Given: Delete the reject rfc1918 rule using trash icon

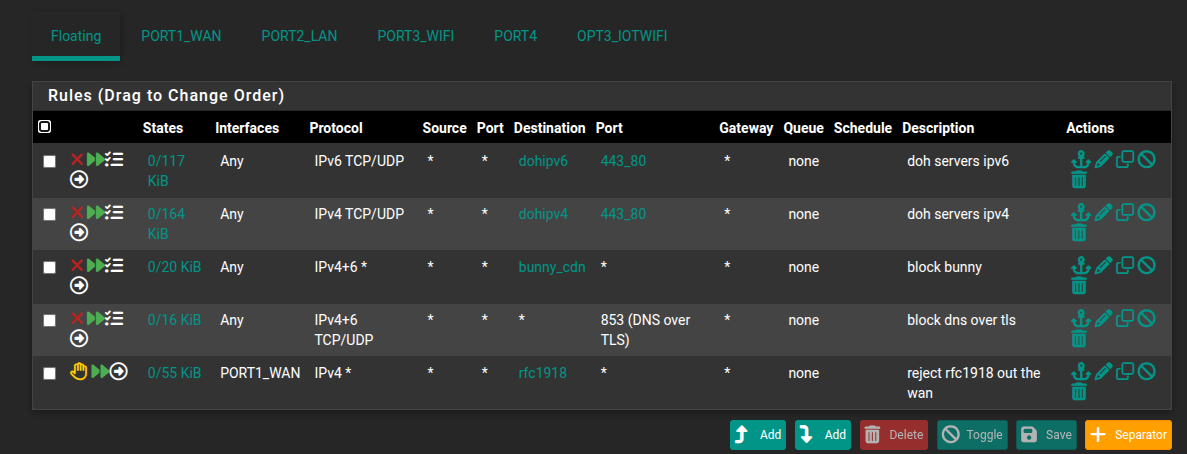Looking at the screenshot, I should coord(1079,392).
